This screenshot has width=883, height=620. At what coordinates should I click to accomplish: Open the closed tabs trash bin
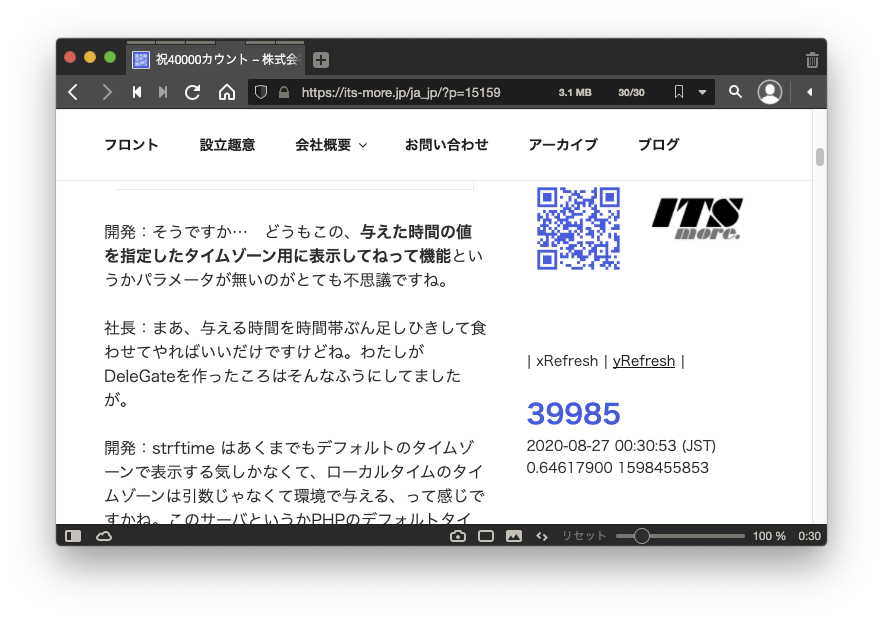tap(812, 60)
